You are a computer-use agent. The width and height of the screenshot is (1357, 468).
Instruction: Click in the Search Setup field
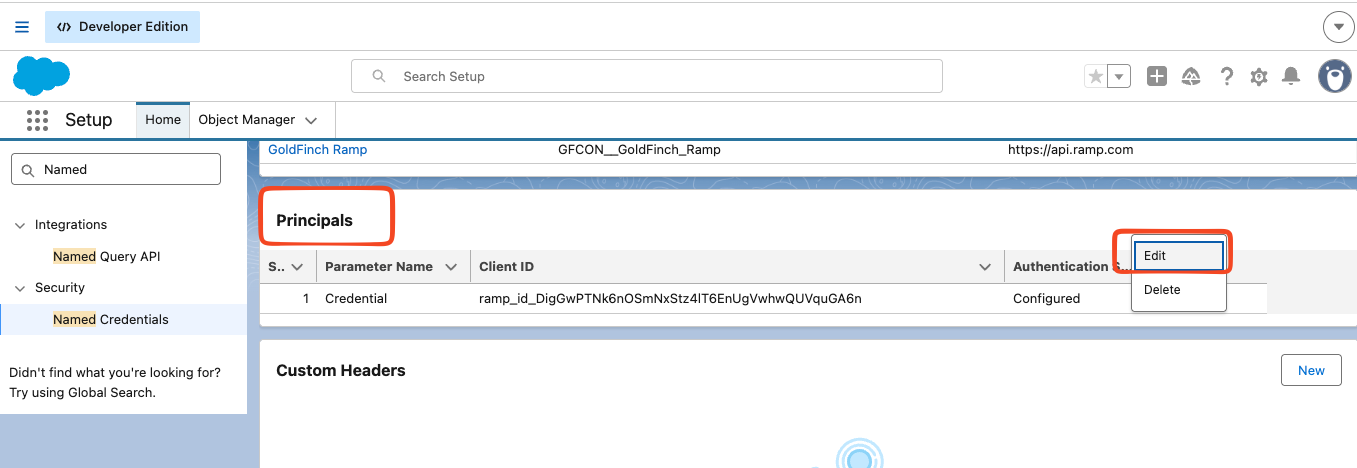click(x=647, y=76)
